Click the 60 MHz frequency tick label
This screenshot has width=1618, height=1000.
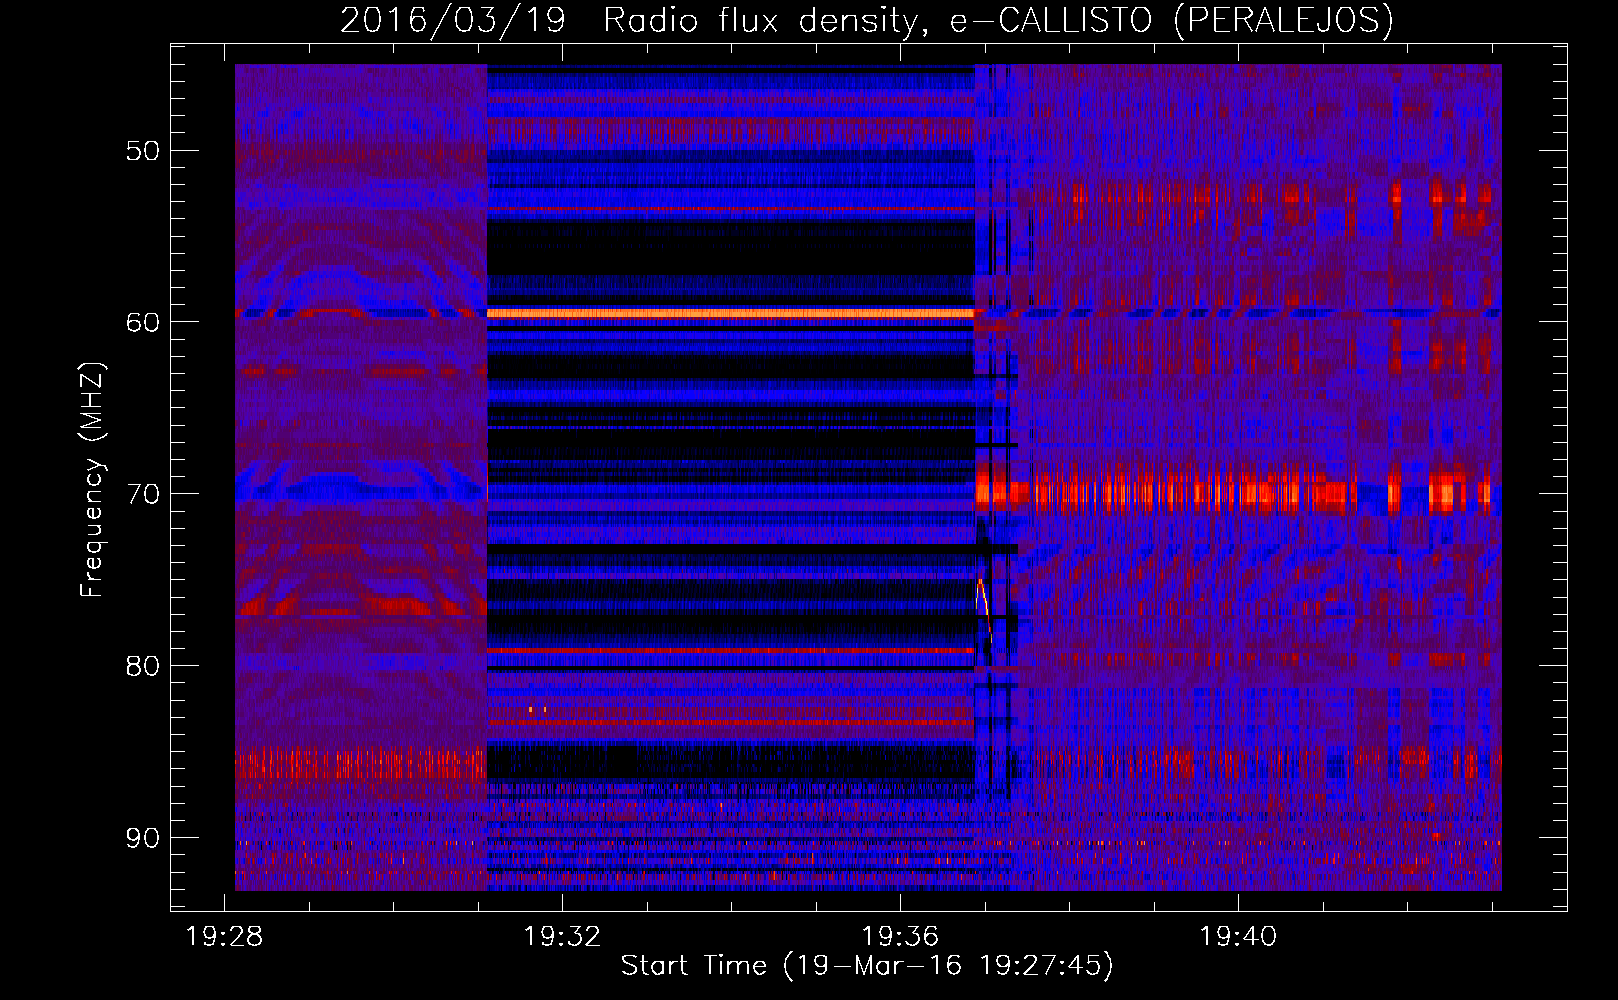tap(142, 322)
